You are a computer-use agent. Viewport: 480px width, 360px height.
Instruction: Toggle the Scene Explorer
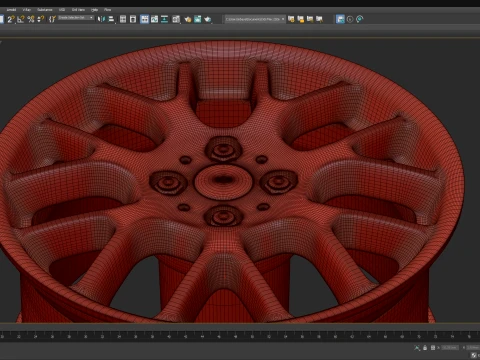click(123, 19)
